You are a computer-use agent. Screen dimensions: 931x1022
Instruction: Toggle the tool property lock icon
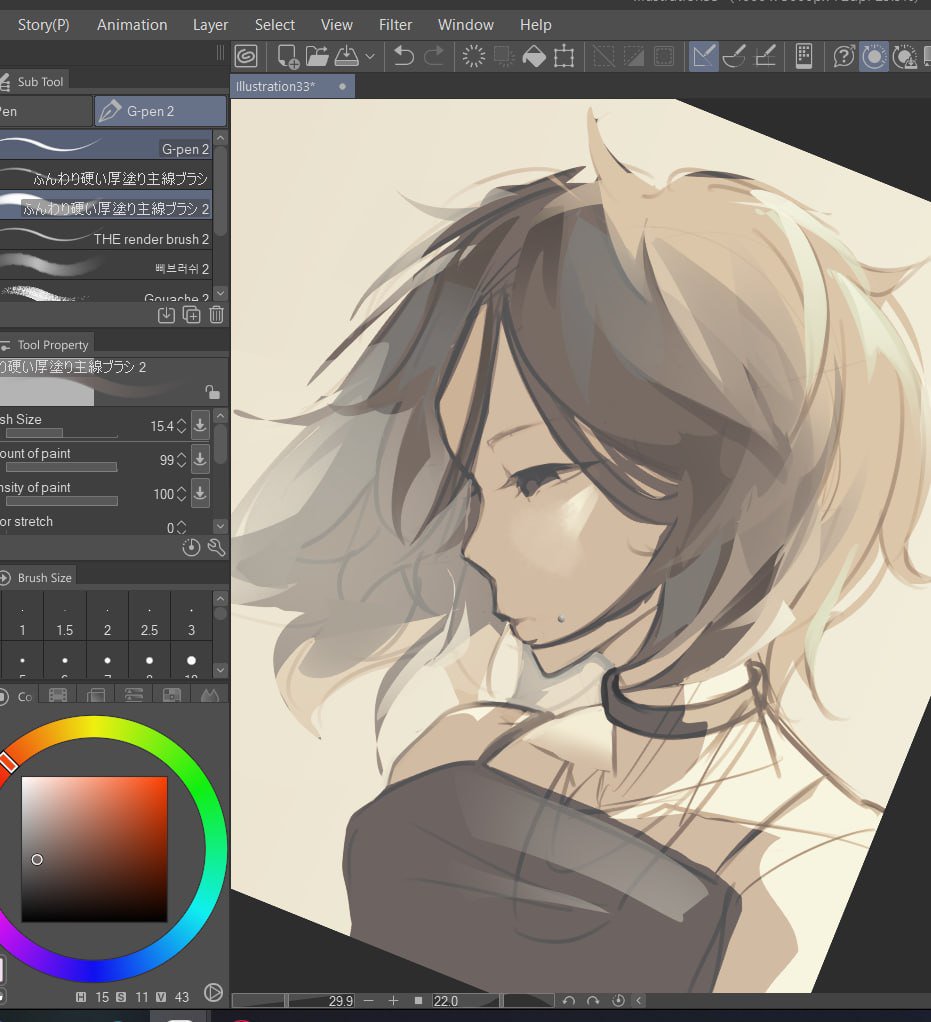click(x=213, y=392)
